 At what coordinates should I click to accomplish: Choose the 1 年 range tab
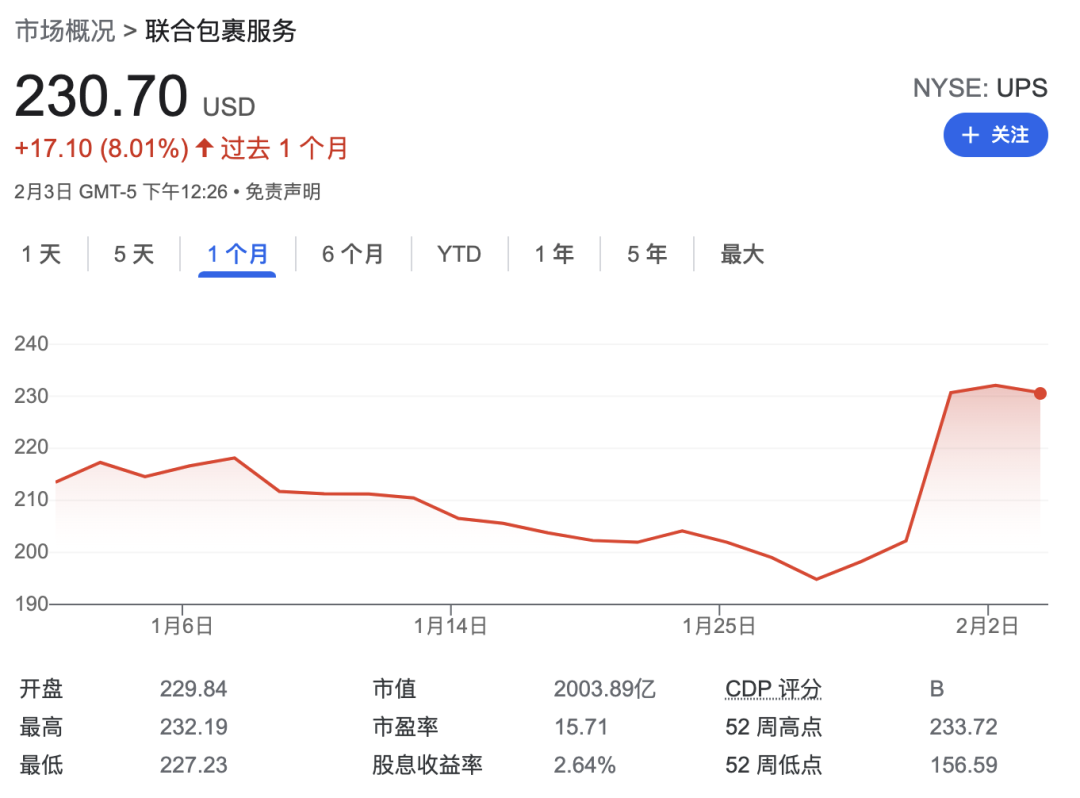[554, 254]
